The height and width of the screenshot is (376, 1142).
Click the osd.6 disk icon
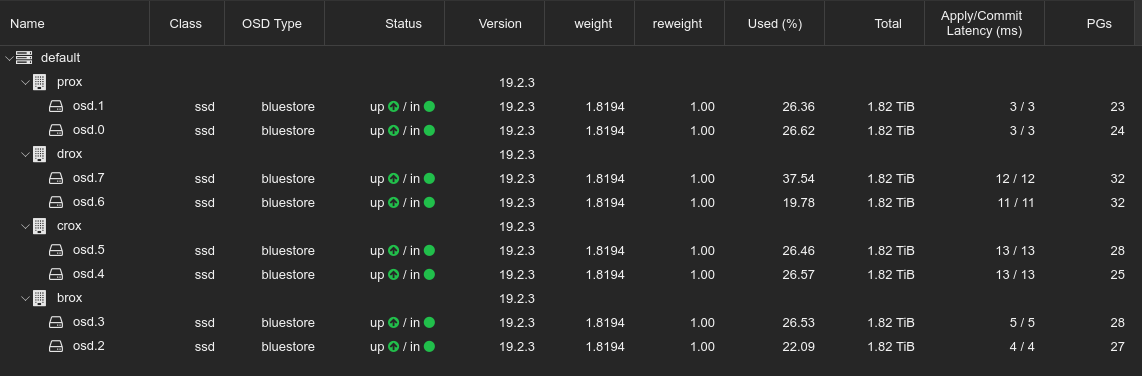tap(56, 203)
